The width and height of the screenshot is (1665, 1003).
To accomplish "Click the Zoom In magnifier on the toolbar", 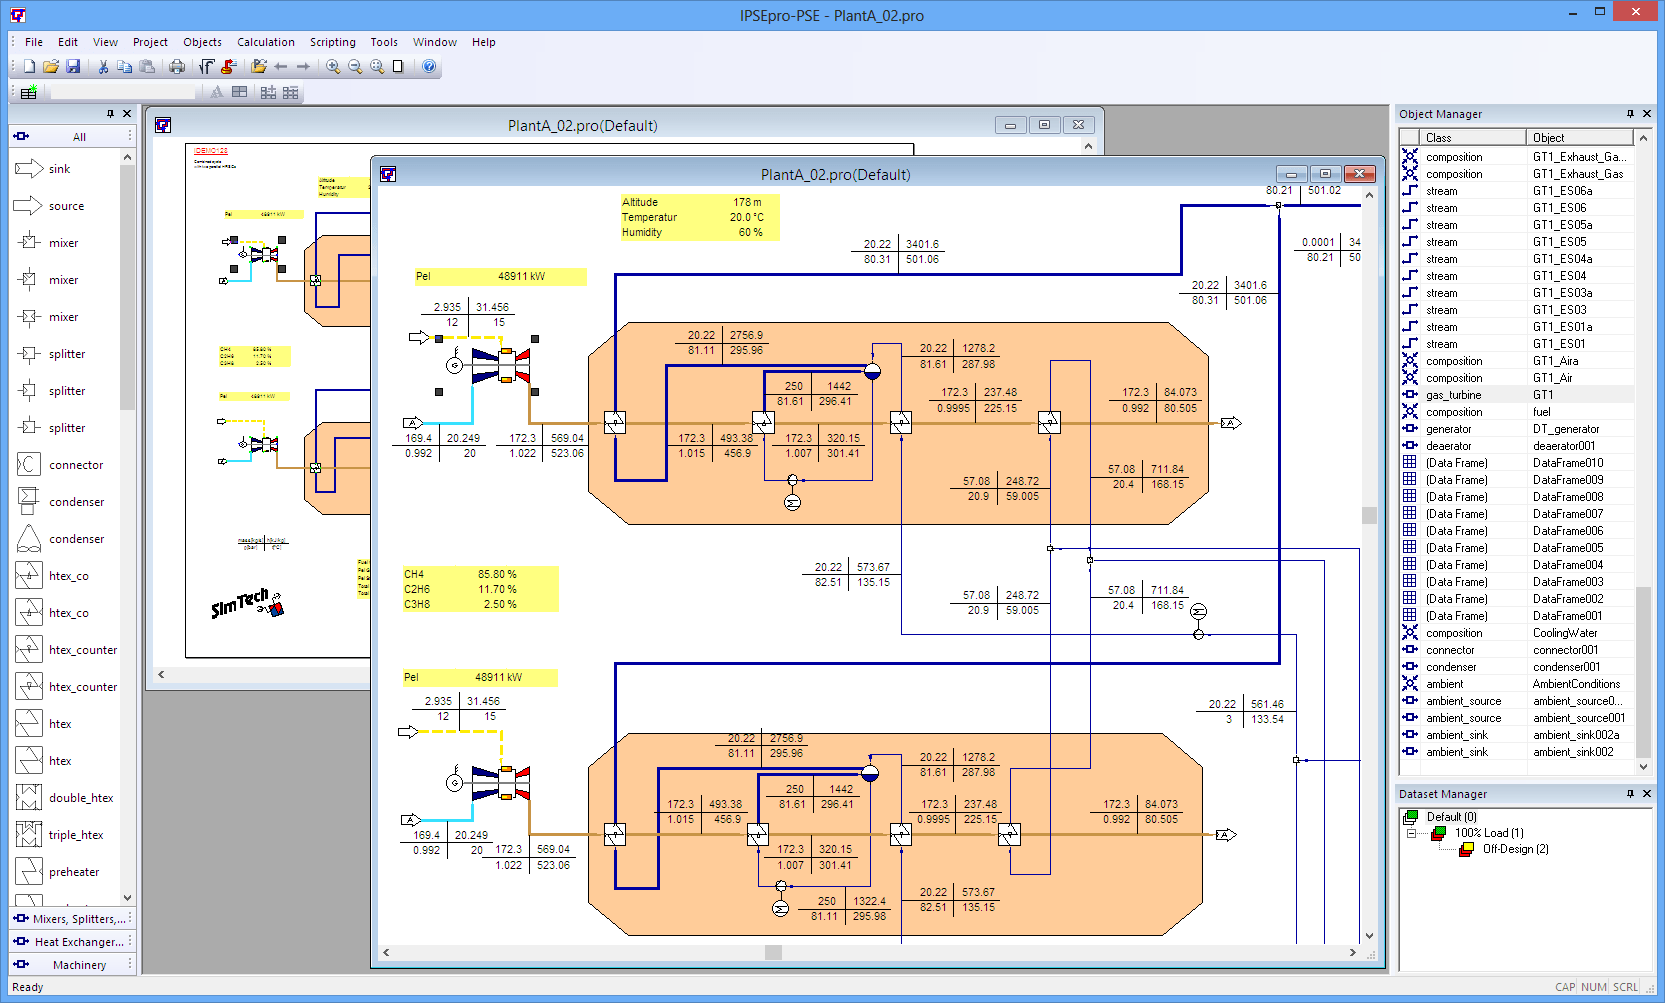I will [x=332, y=66].
